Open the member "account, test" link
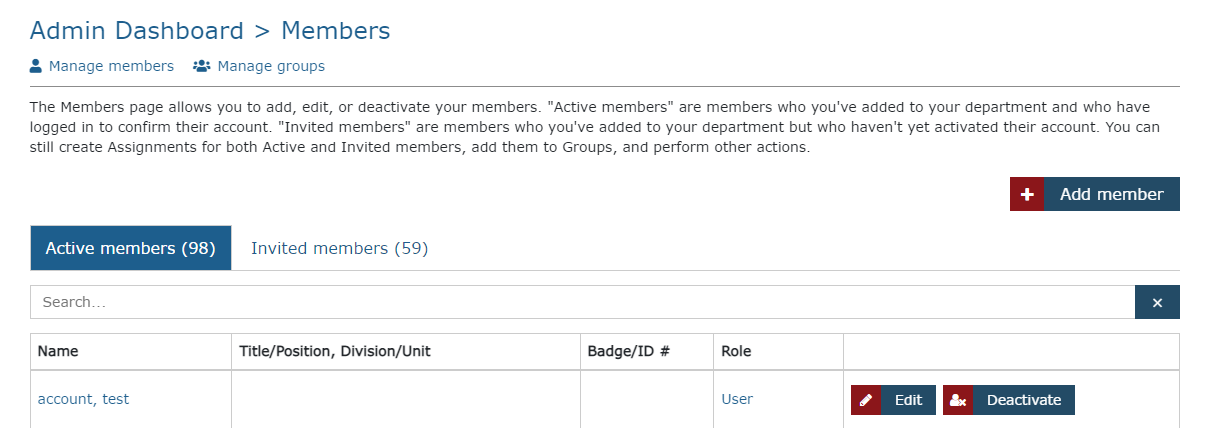The width and height of the screenshot is (1220, 428). 83,399
